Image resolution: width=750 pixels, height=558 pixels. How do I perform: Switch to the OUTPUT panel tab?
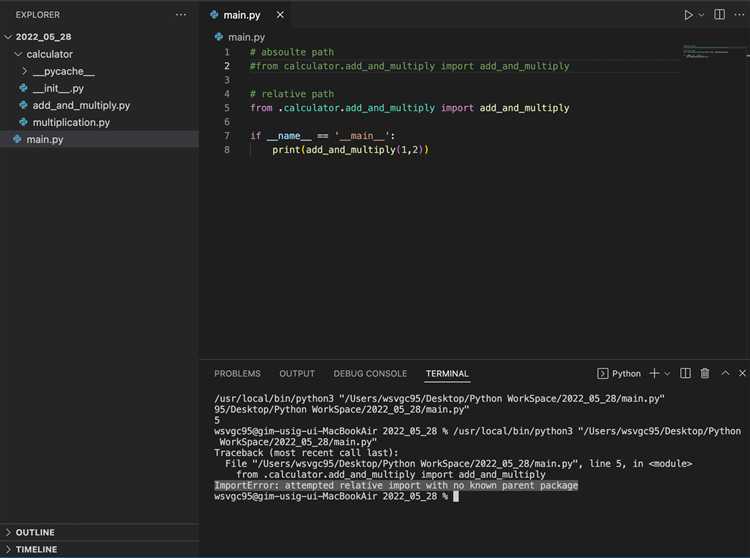(x=297, y=373)
